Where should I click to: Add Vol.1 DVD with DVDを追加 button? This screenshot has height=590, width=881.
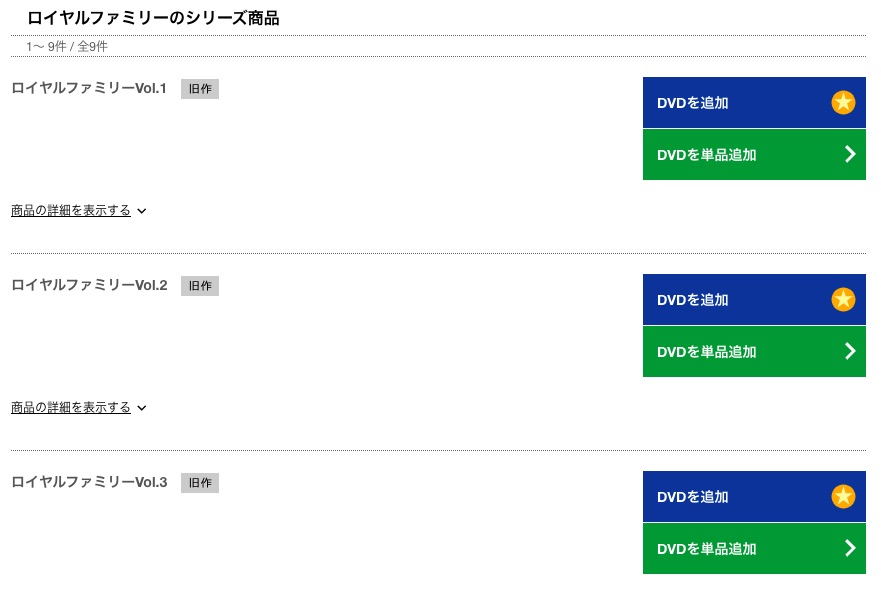click(x=754, y=102)
